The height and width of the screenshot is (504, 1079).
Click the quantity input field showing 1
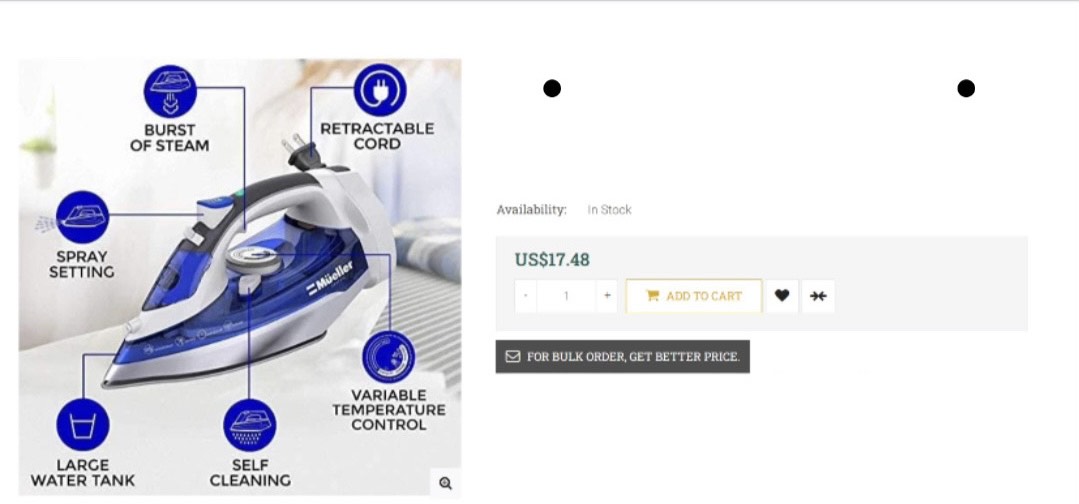coord(566,296)
